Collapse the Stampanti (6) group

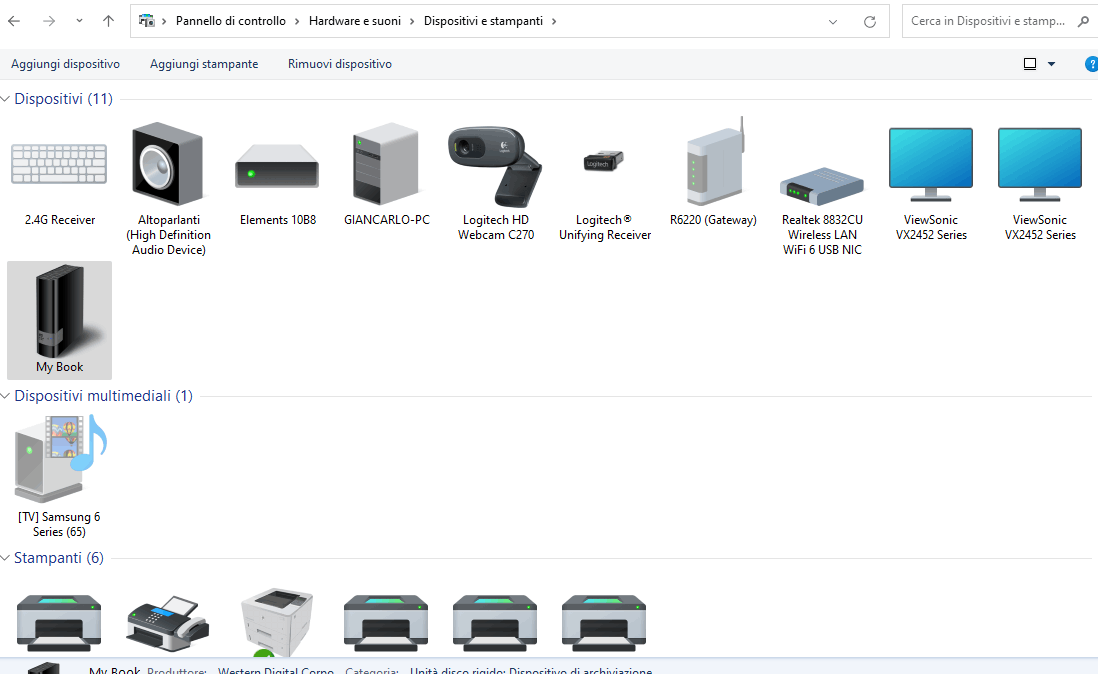pos(6,558)
